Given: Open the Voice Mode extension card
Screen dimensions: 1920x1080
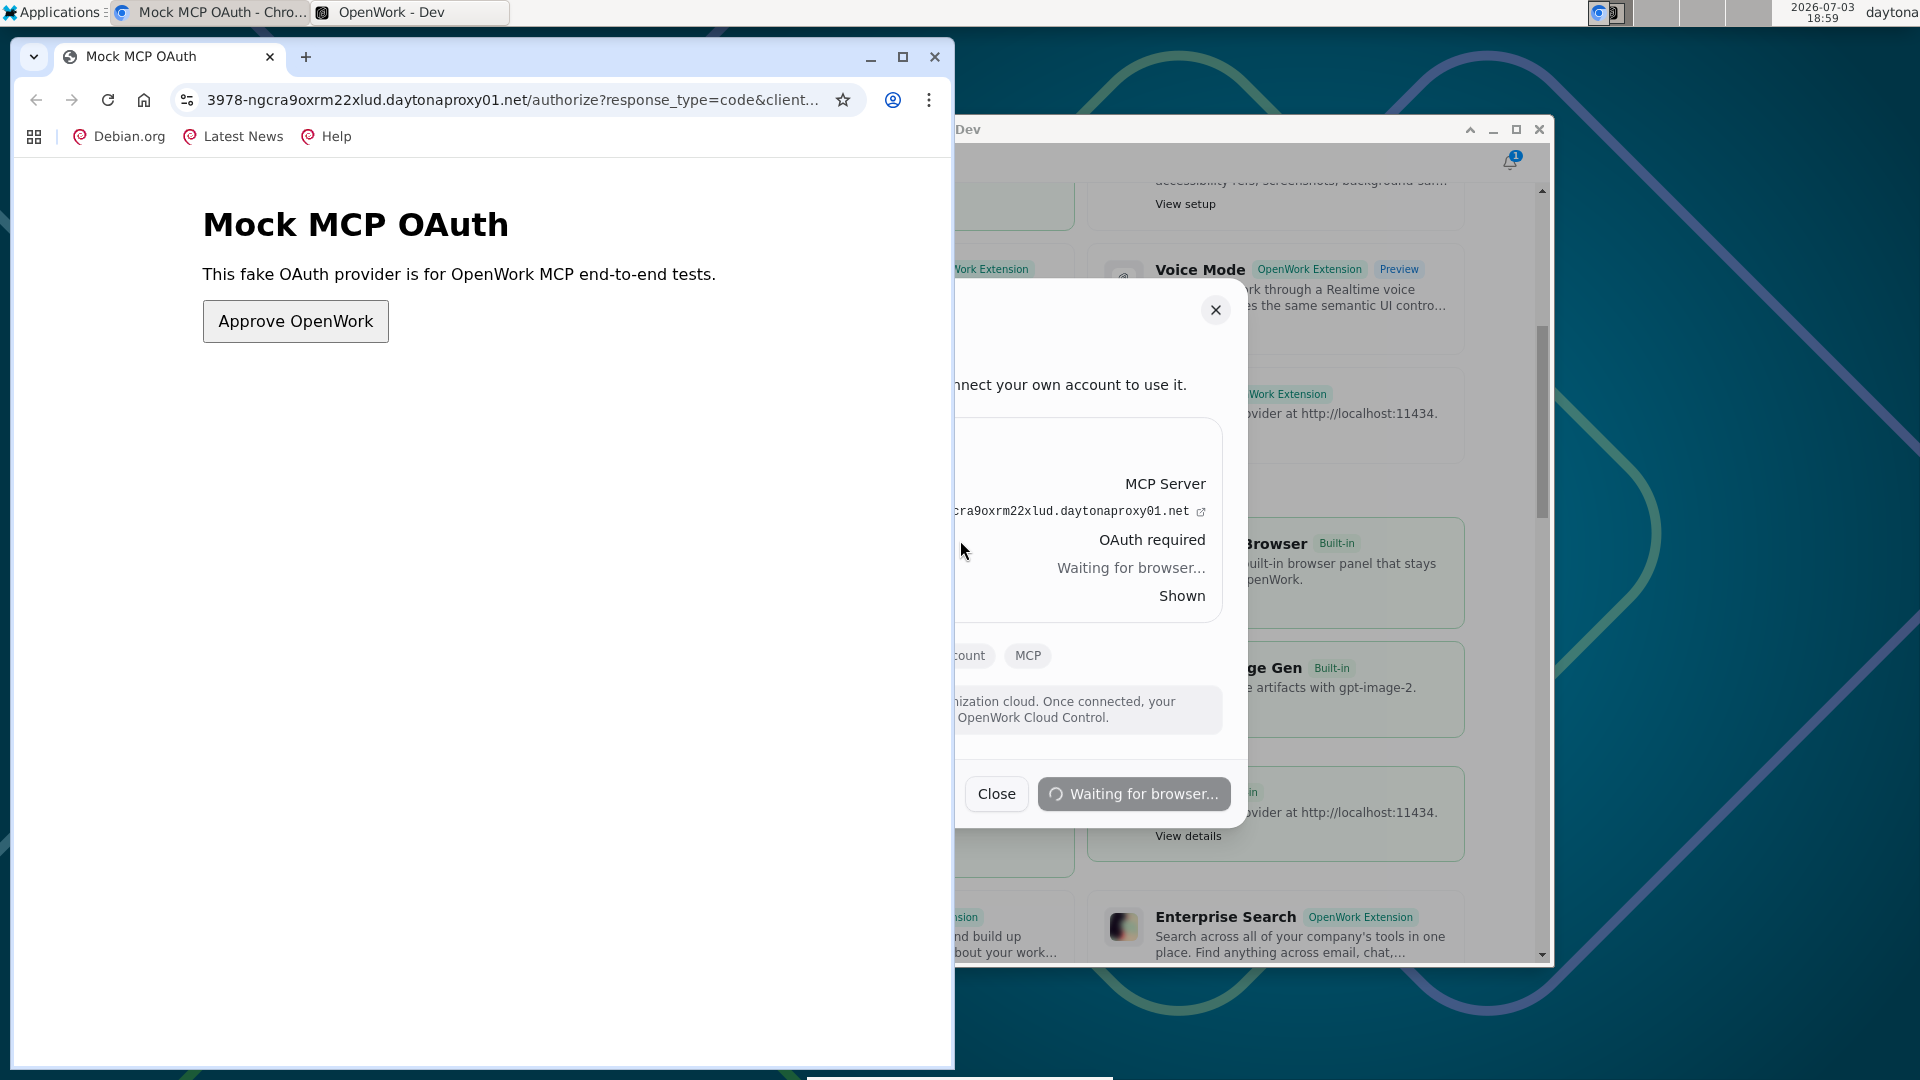Looking at the screenshot, I should pyautogui.click(x=1276, y=299).
